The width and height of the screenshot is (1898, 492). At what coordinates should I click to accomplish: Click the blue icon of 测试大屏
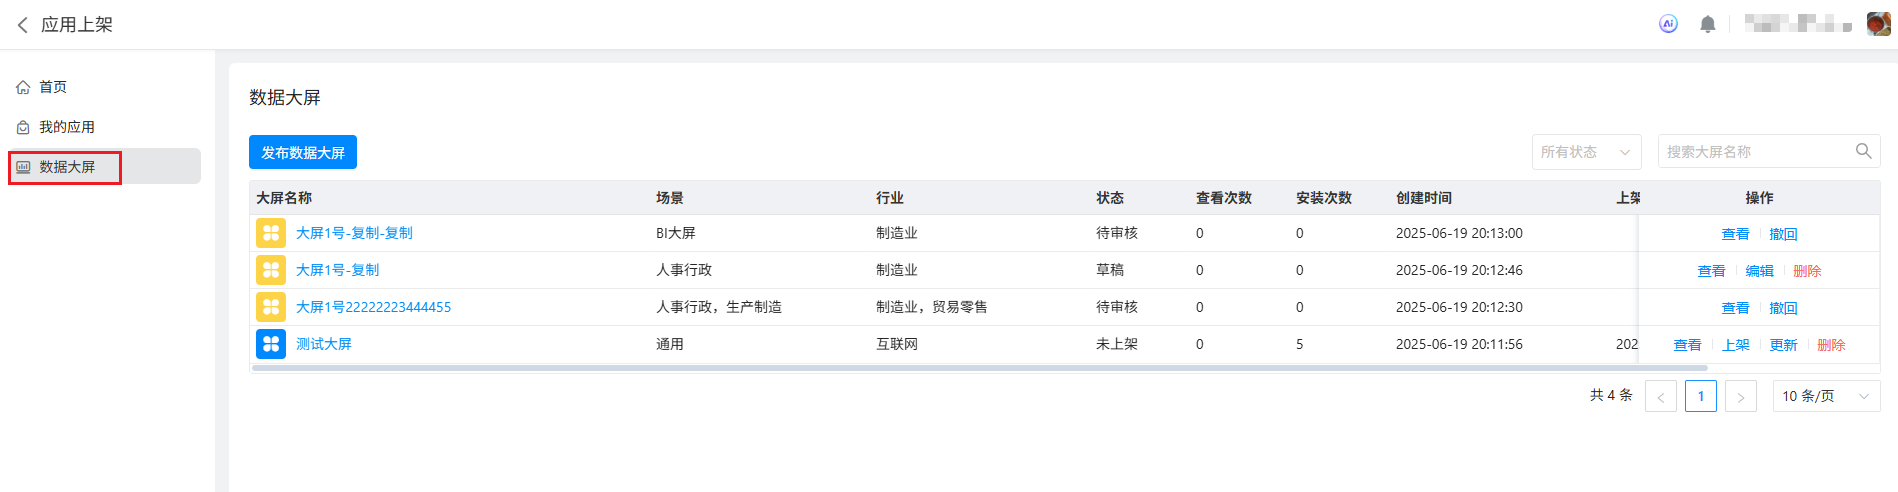(271, 344)
